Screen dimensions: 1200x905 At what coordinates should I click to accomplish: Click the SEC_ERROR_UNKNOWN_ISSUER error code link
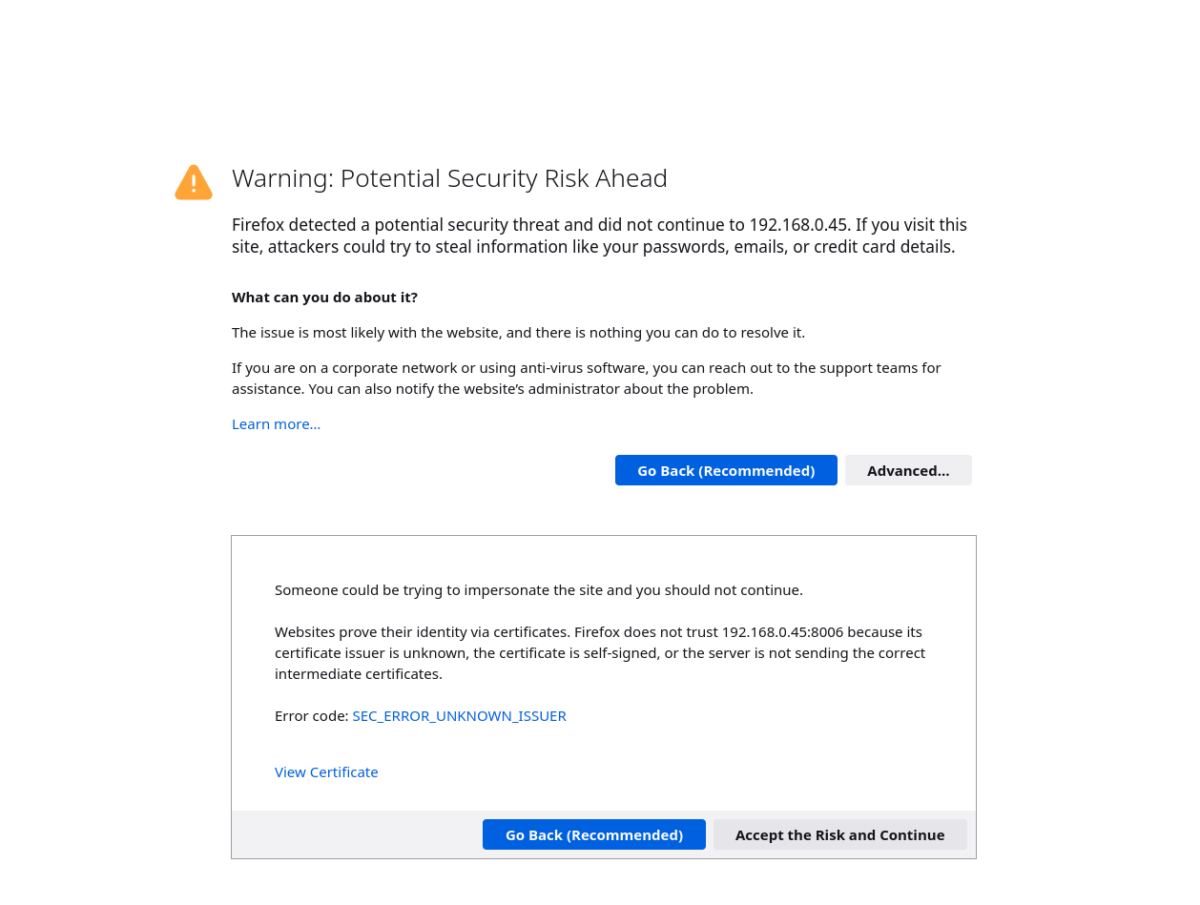pos(459,715)
